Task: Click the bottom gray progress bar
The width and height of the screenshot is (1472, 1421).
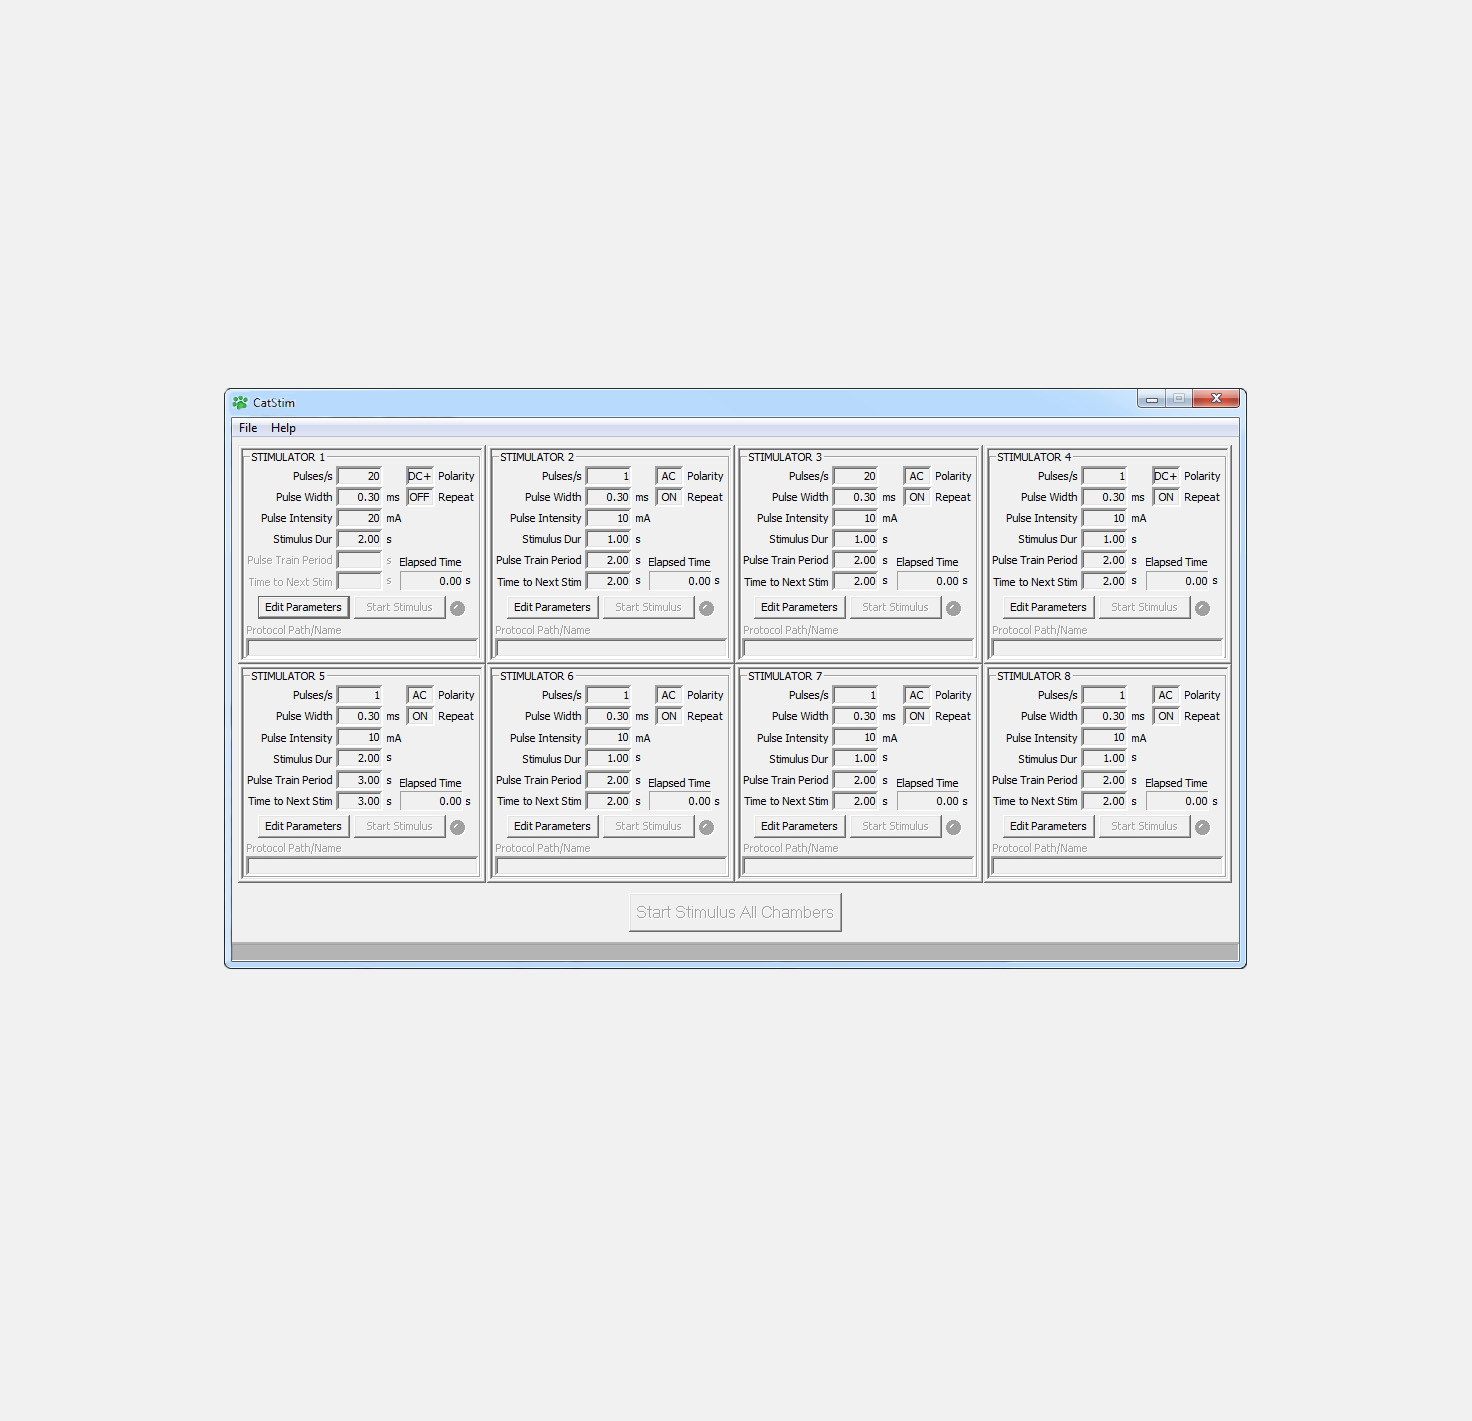Action: (735, 951)
